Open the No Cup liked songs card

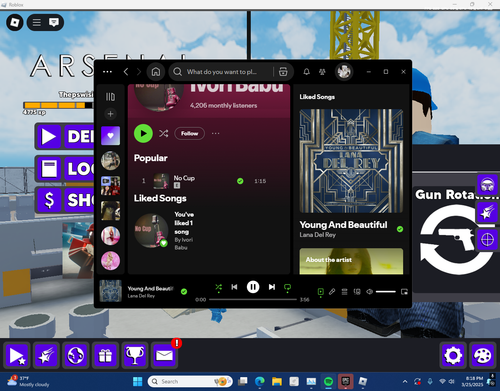pos(165,231)
